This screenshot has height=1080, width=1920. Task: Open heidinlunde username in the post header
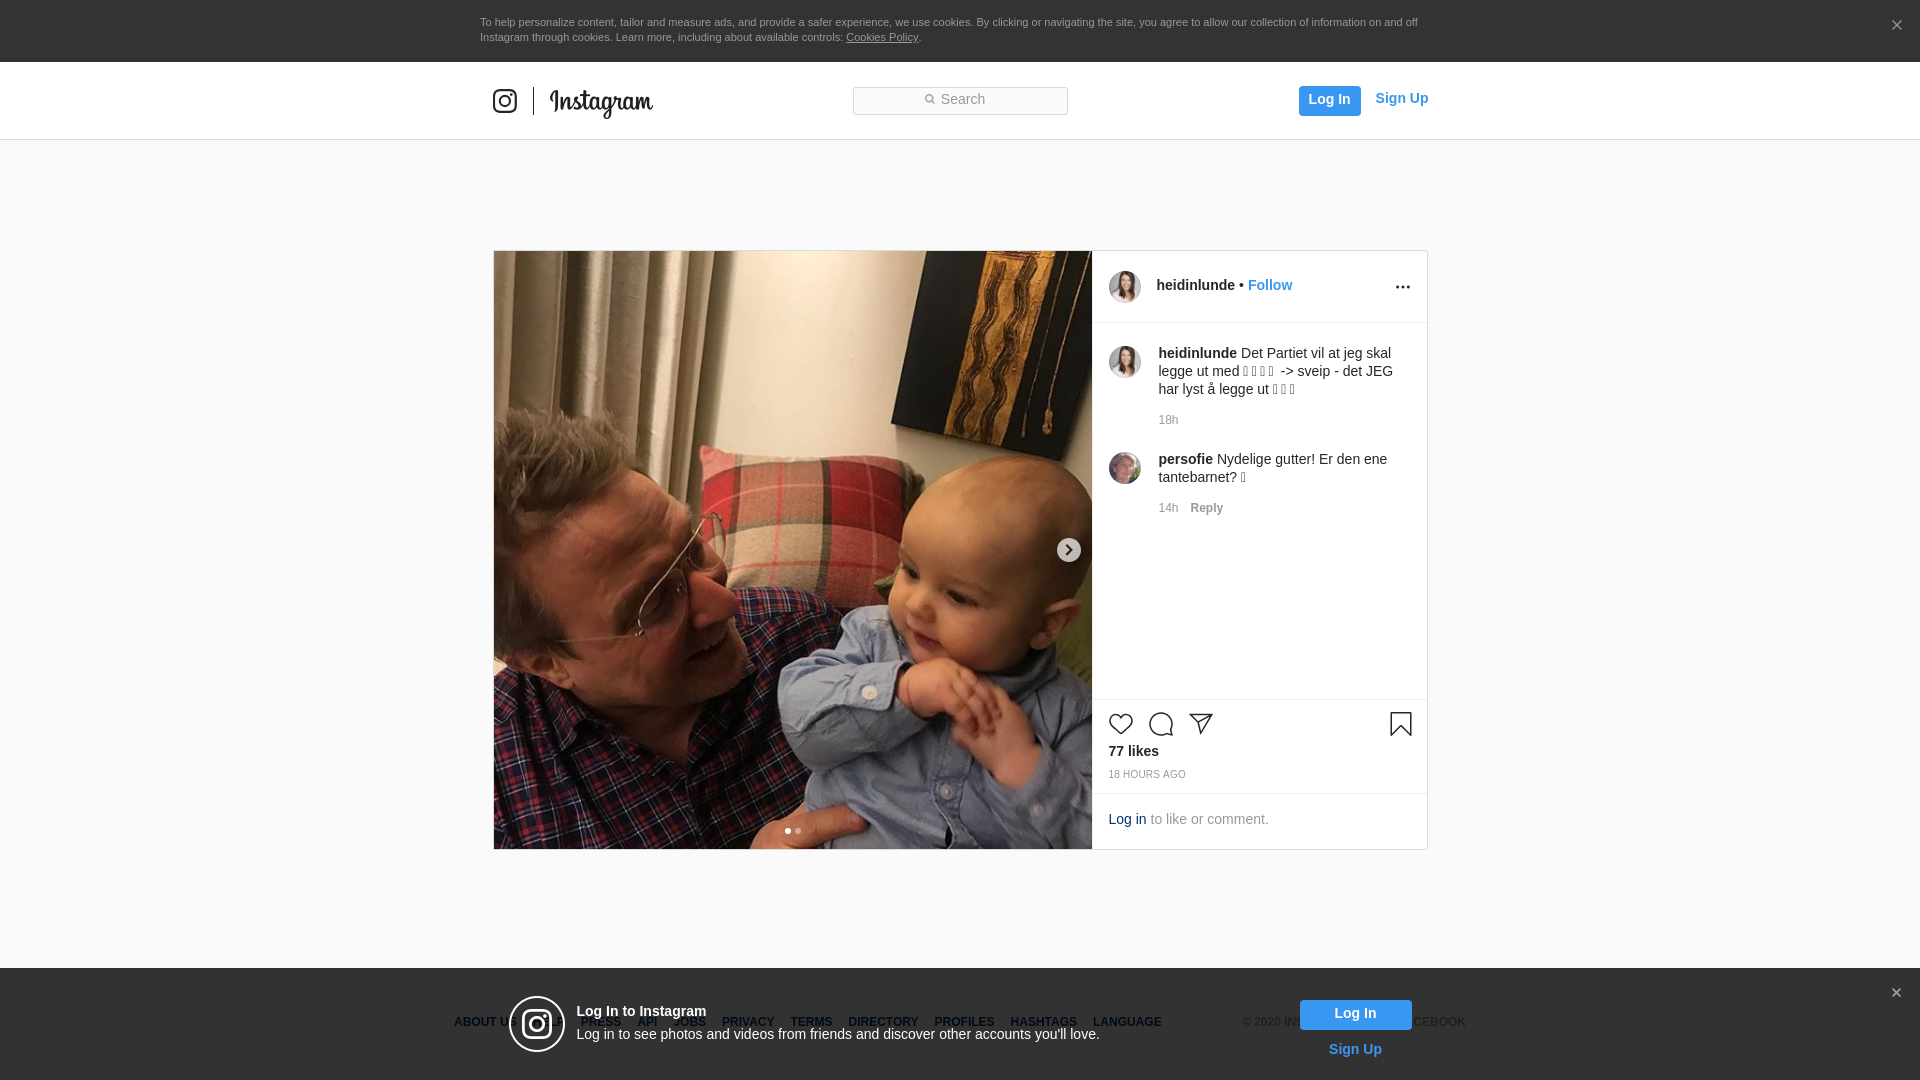coord(1196,285)
